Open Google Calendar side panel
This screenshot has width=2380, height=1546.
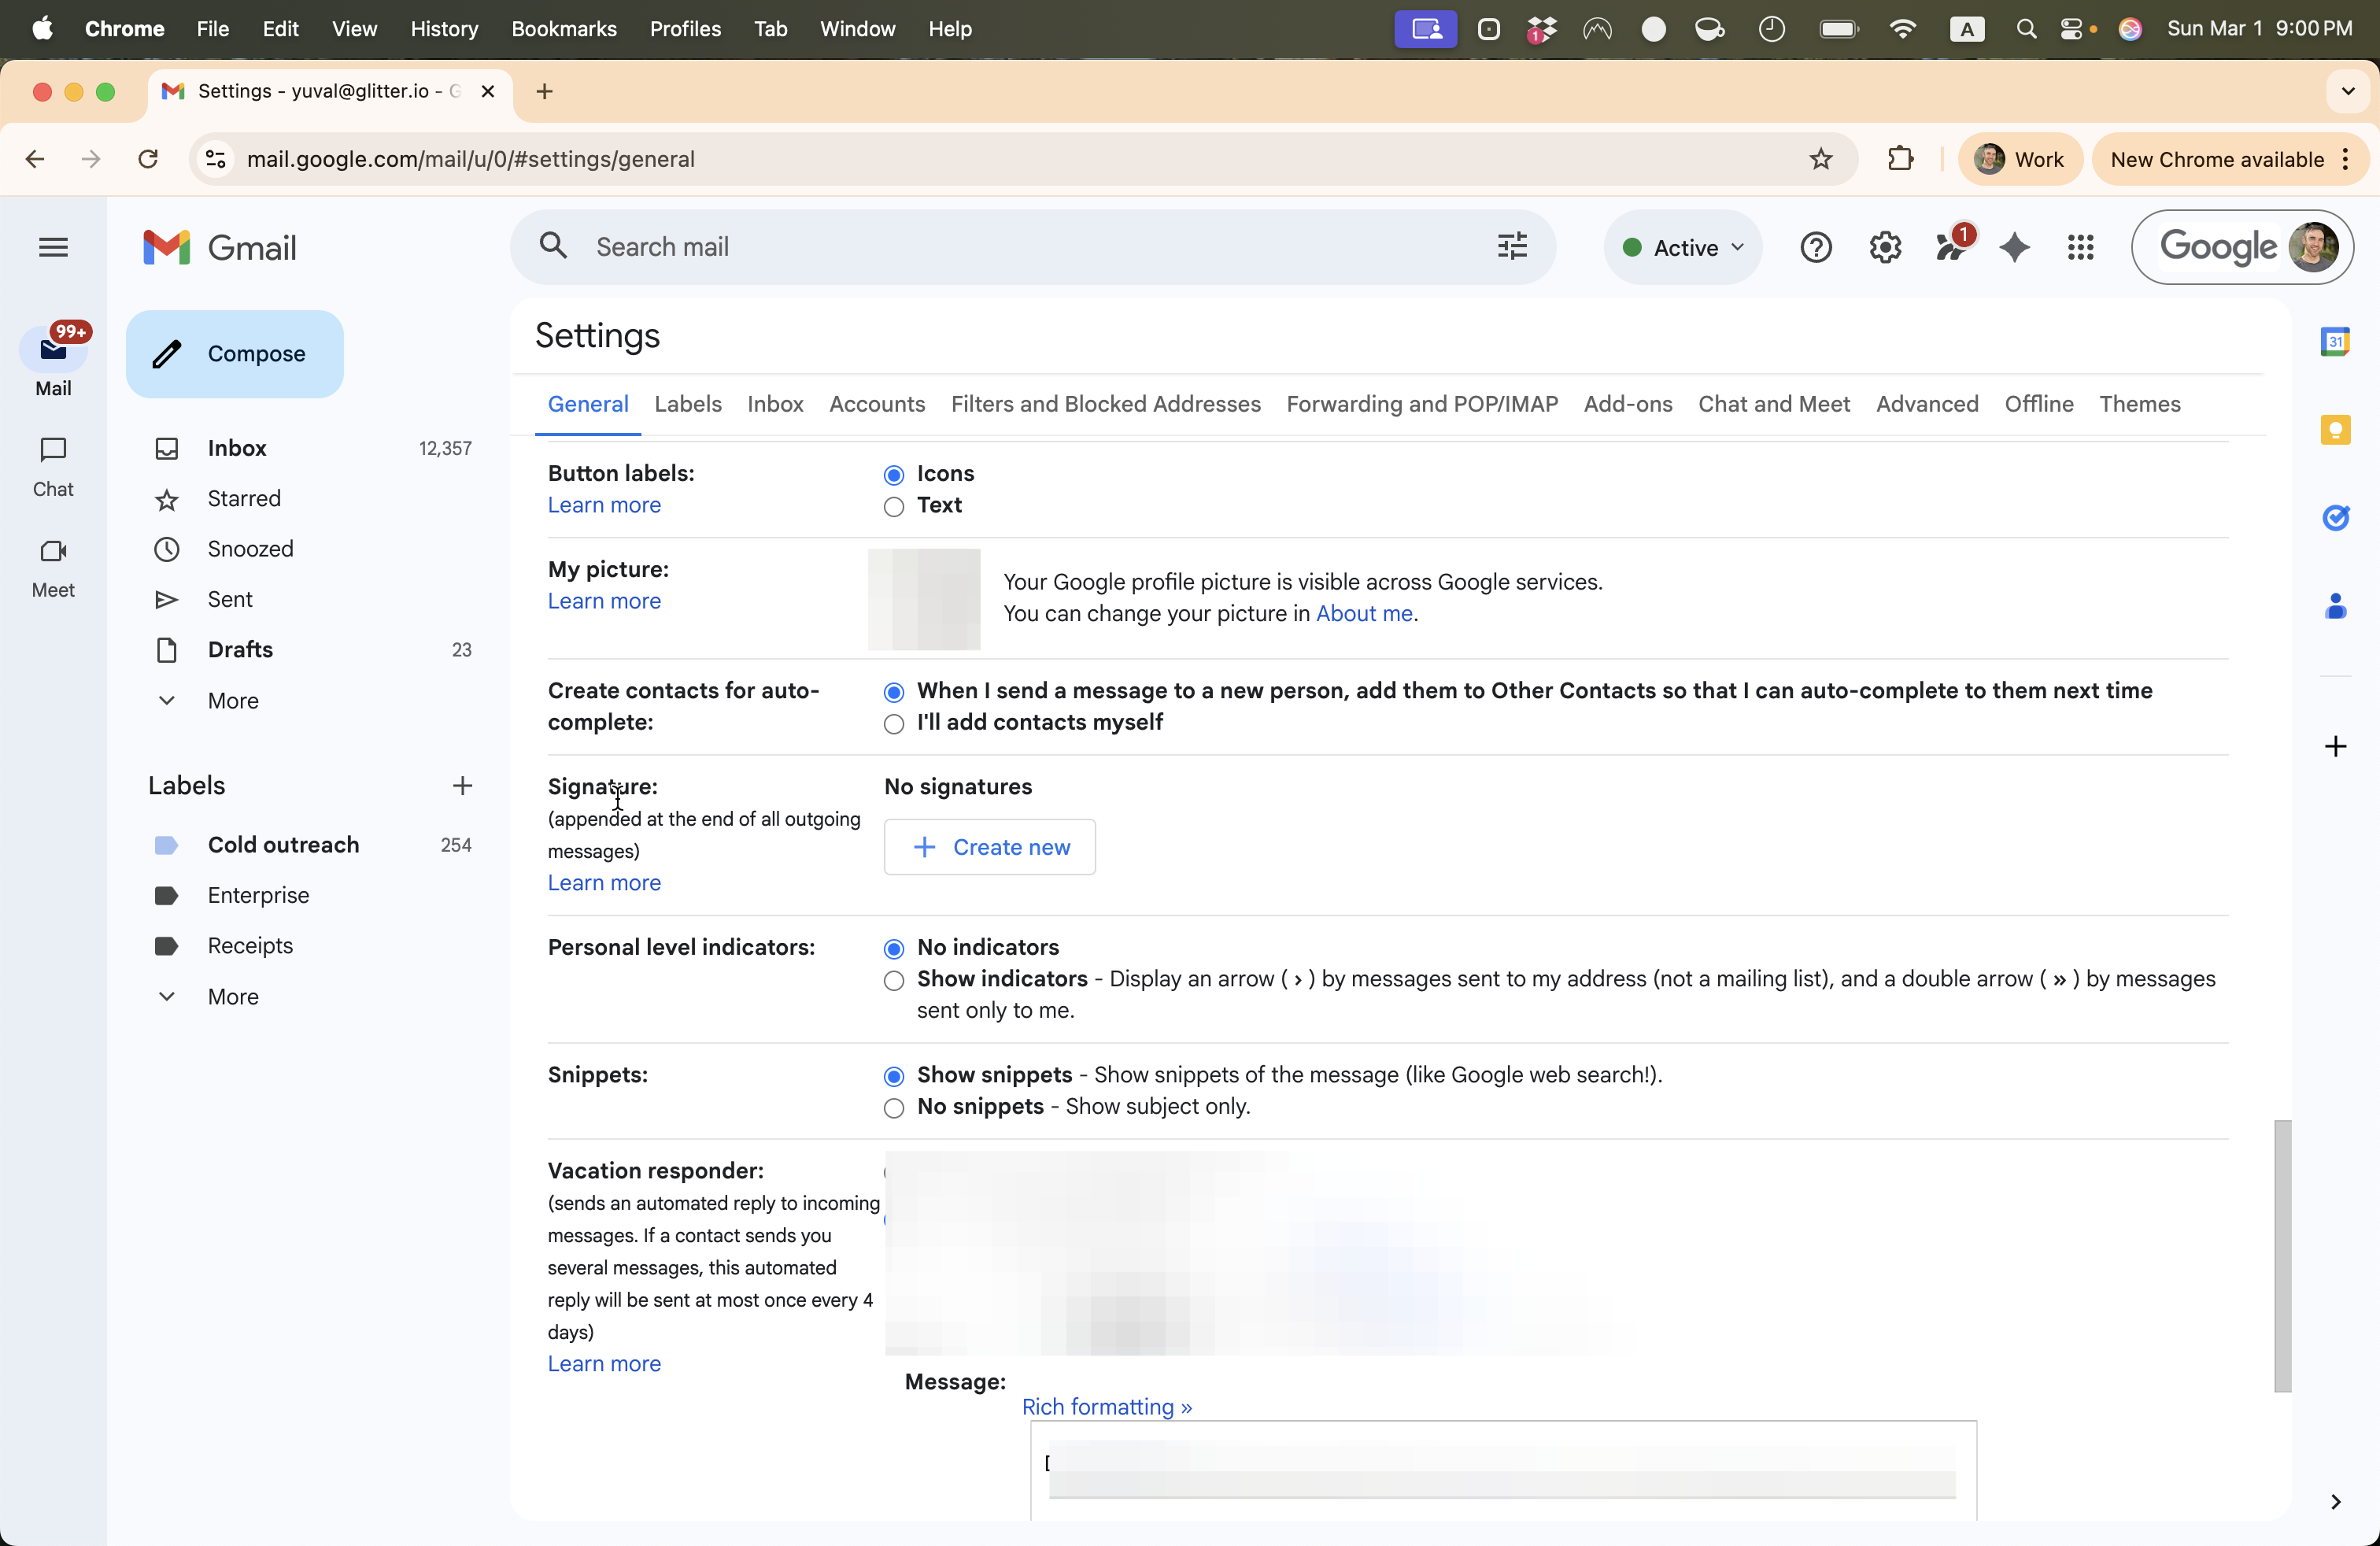pos(2335,342)
